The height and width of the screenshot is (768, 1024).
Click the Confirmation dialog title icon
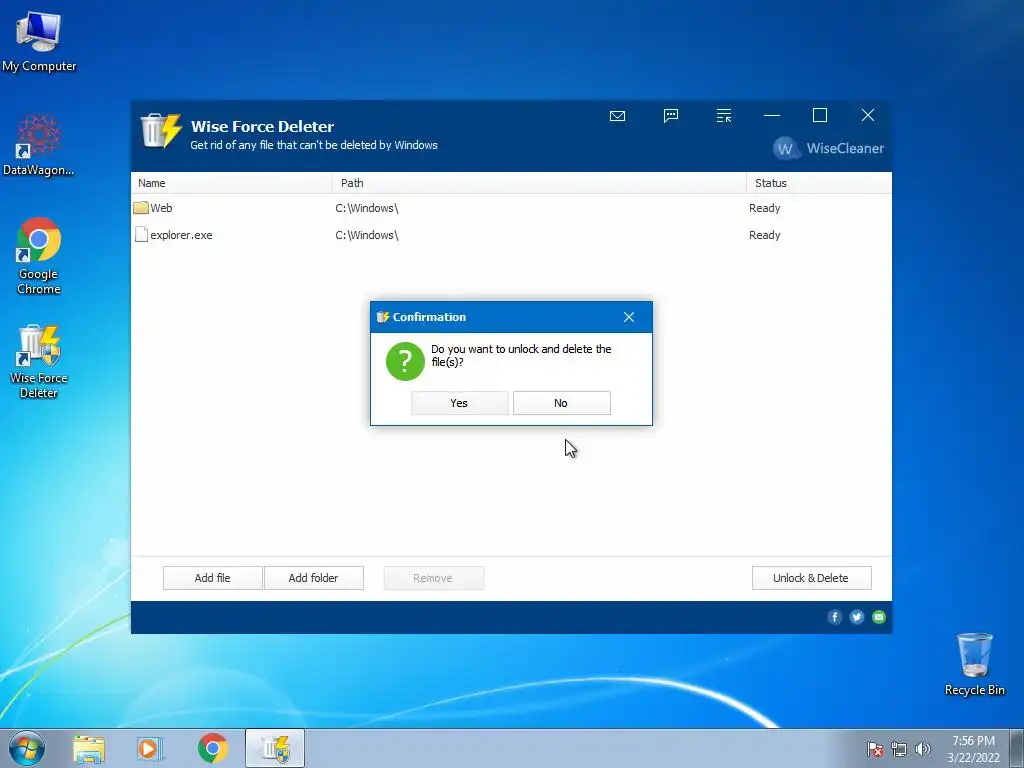[383, 317]
